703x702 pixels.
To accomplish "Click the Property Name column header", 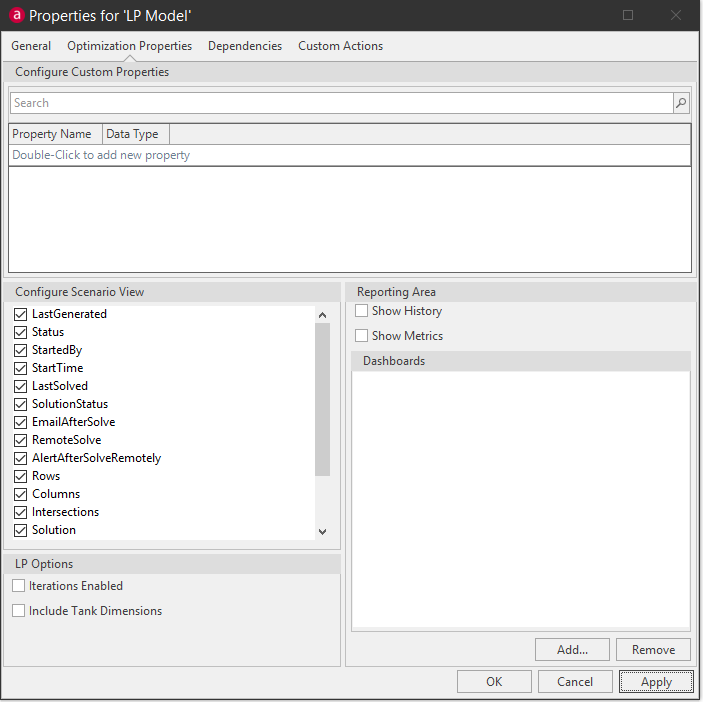I will (56, 134).
